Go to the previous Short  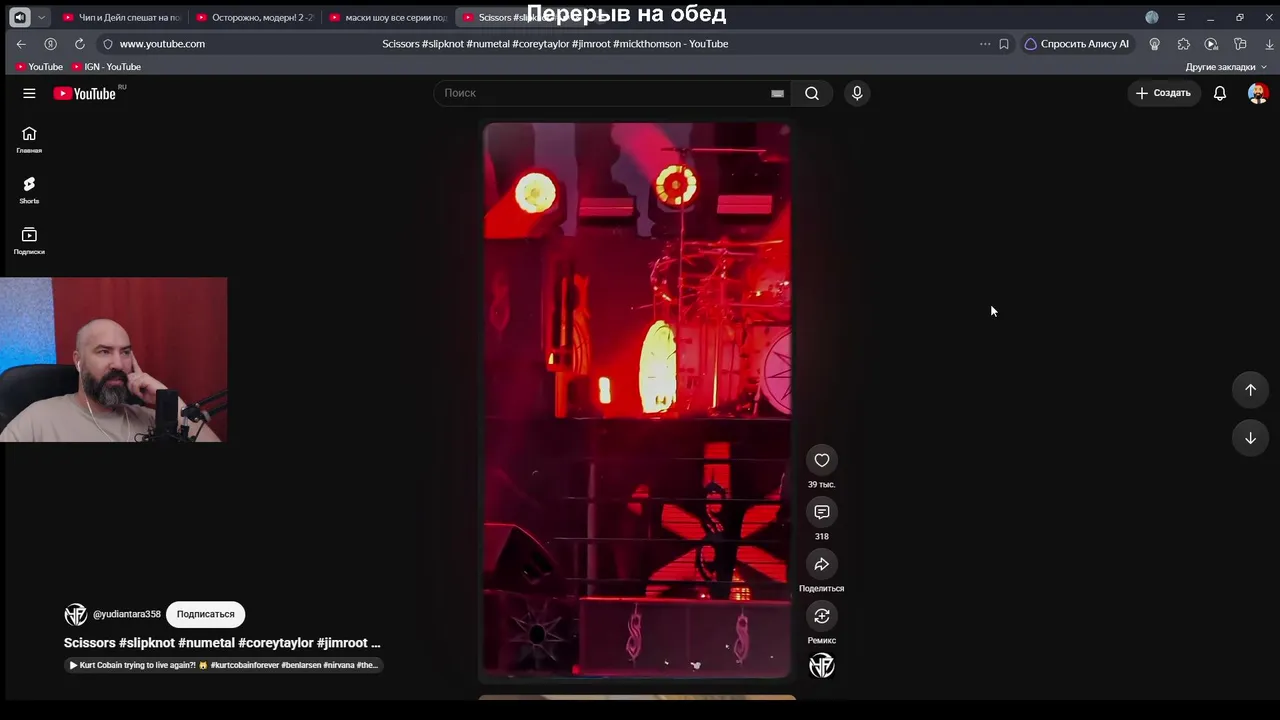(x=1250, y=390)
